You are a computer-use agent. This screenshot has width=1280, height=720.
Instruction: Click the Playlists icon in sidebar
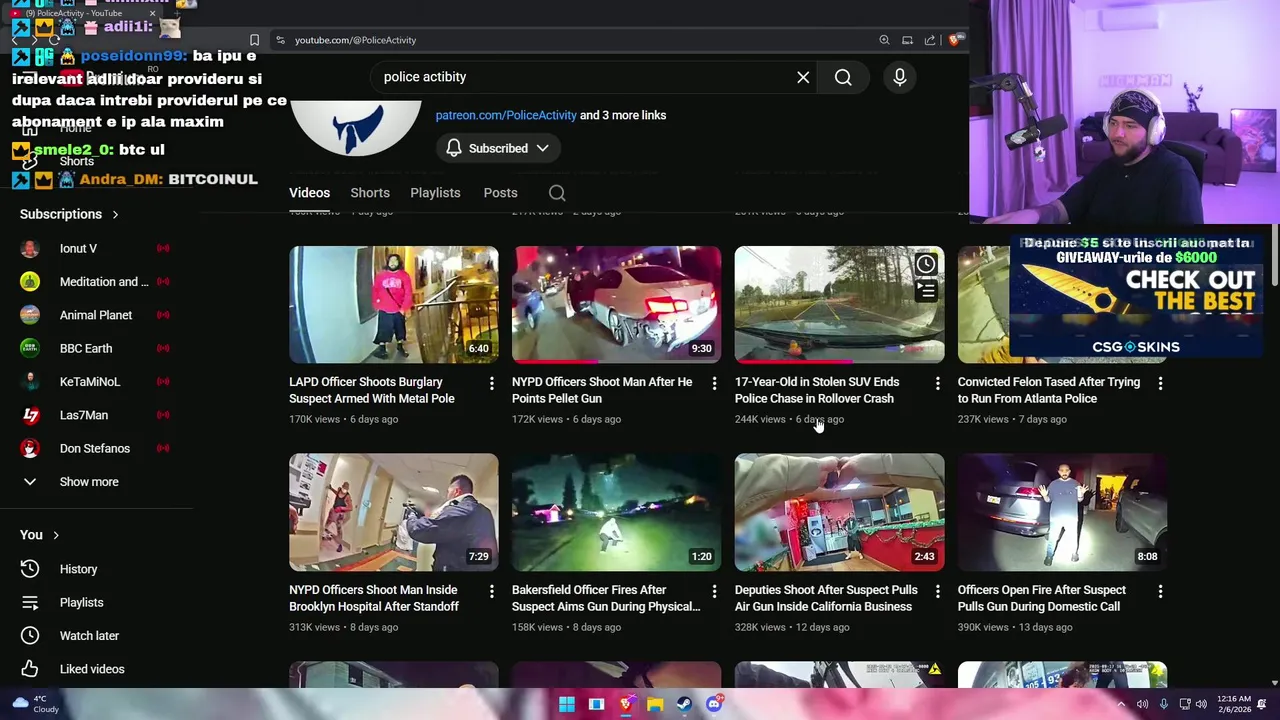pyautogui.click(x=30, y=602)
